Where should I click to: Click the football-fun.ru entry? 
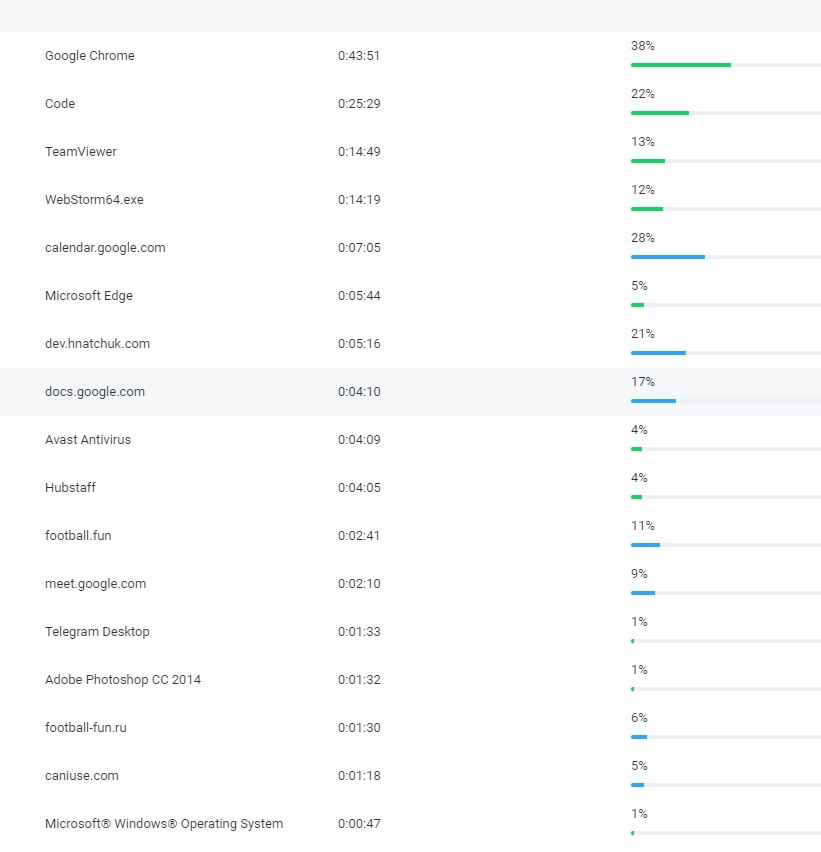pyautogui.click(x=85, y=728)
